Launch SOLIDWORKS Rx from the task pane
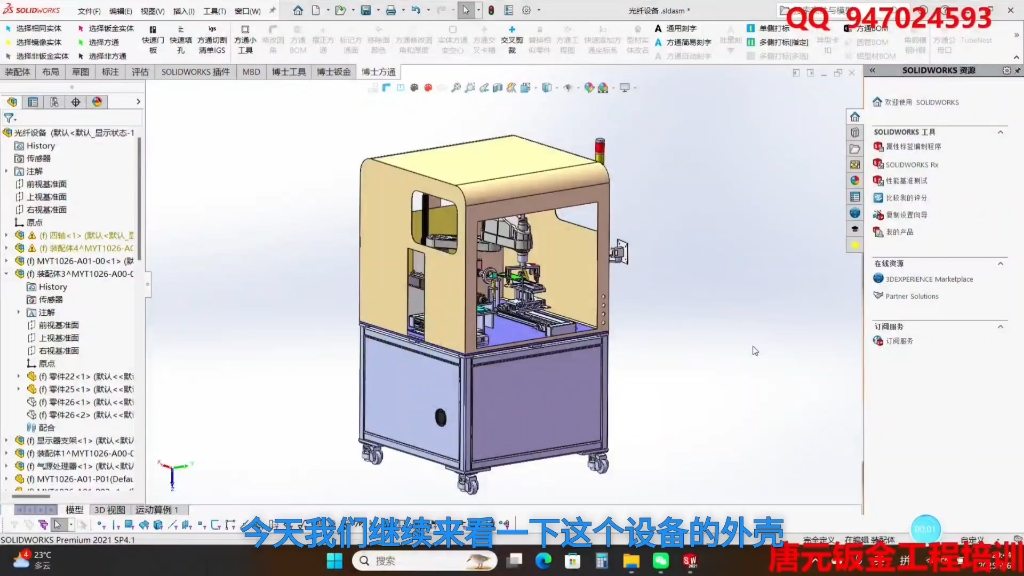Viewport: 1024px width, 576px height. coord(912,165)
